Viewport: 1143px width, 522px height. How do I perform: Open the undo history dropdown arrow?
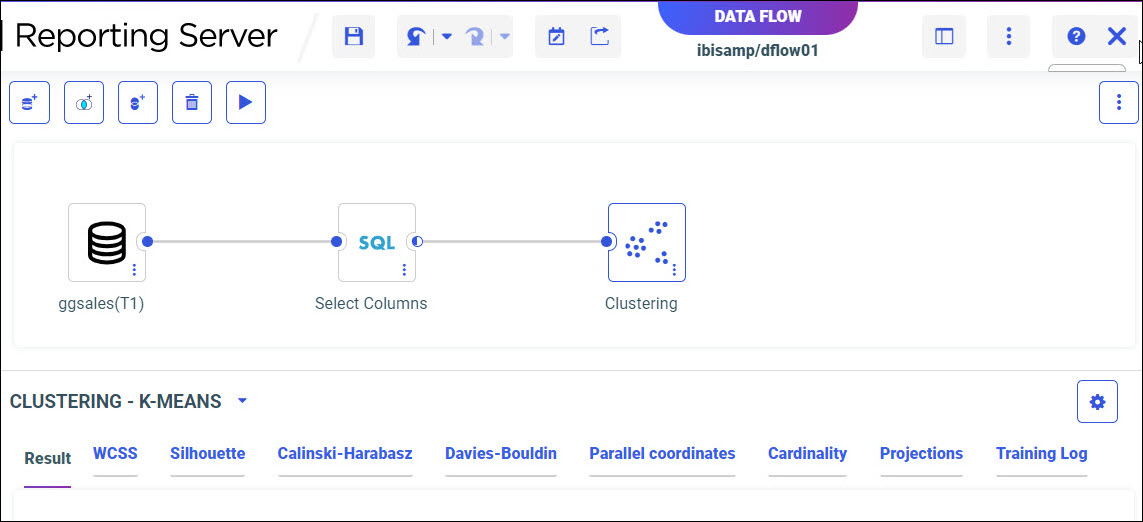(446, 37)
